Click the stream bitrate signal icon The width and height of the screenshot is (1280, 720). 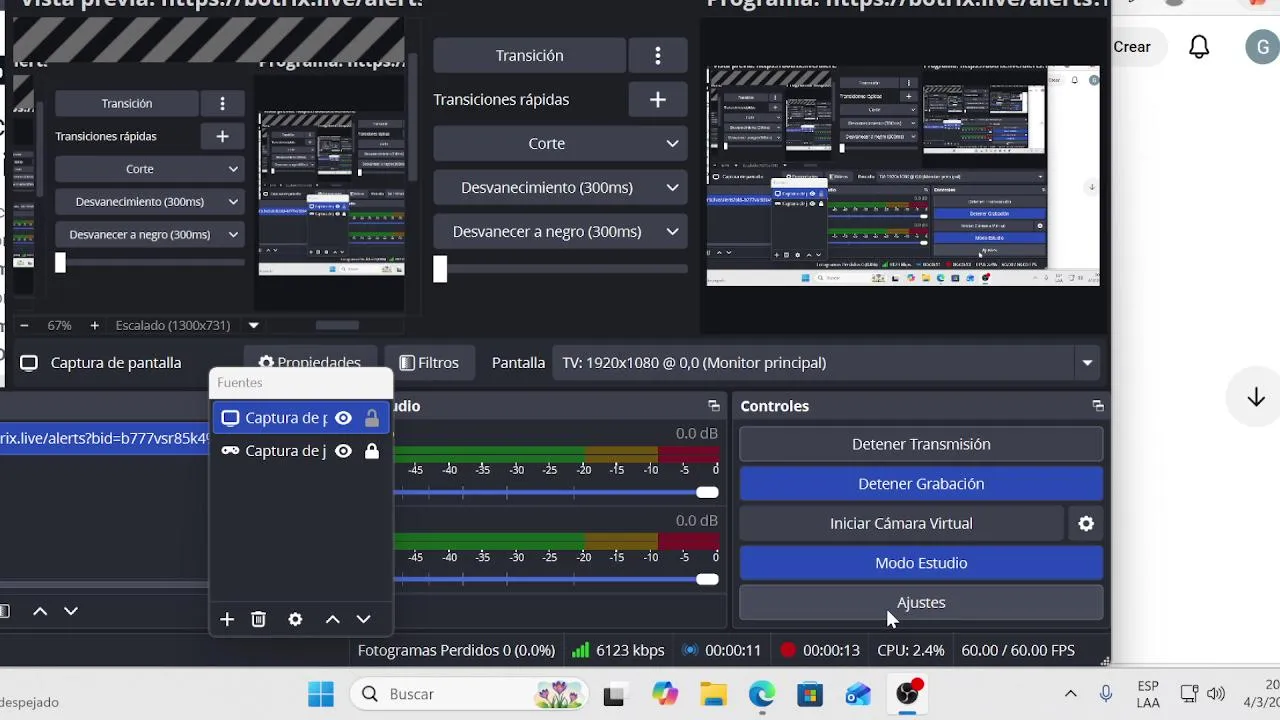point(580,650)
